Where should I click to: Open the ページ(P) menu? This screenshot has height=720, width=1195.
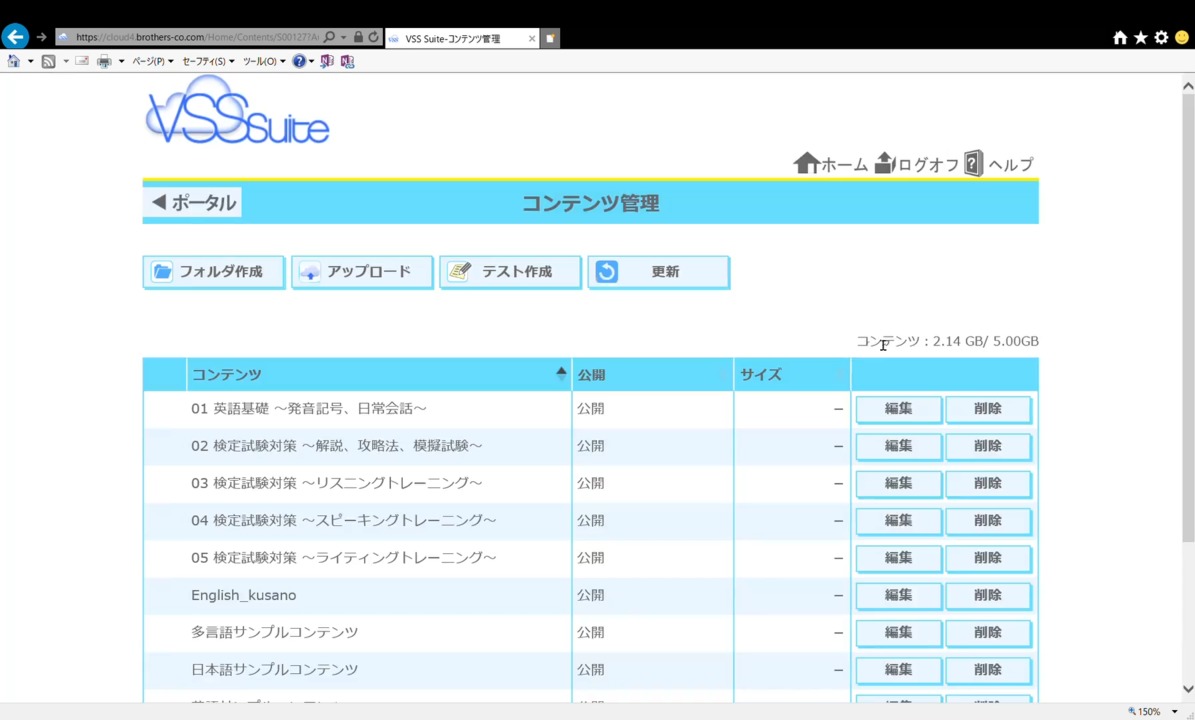(x=152, y=61)
